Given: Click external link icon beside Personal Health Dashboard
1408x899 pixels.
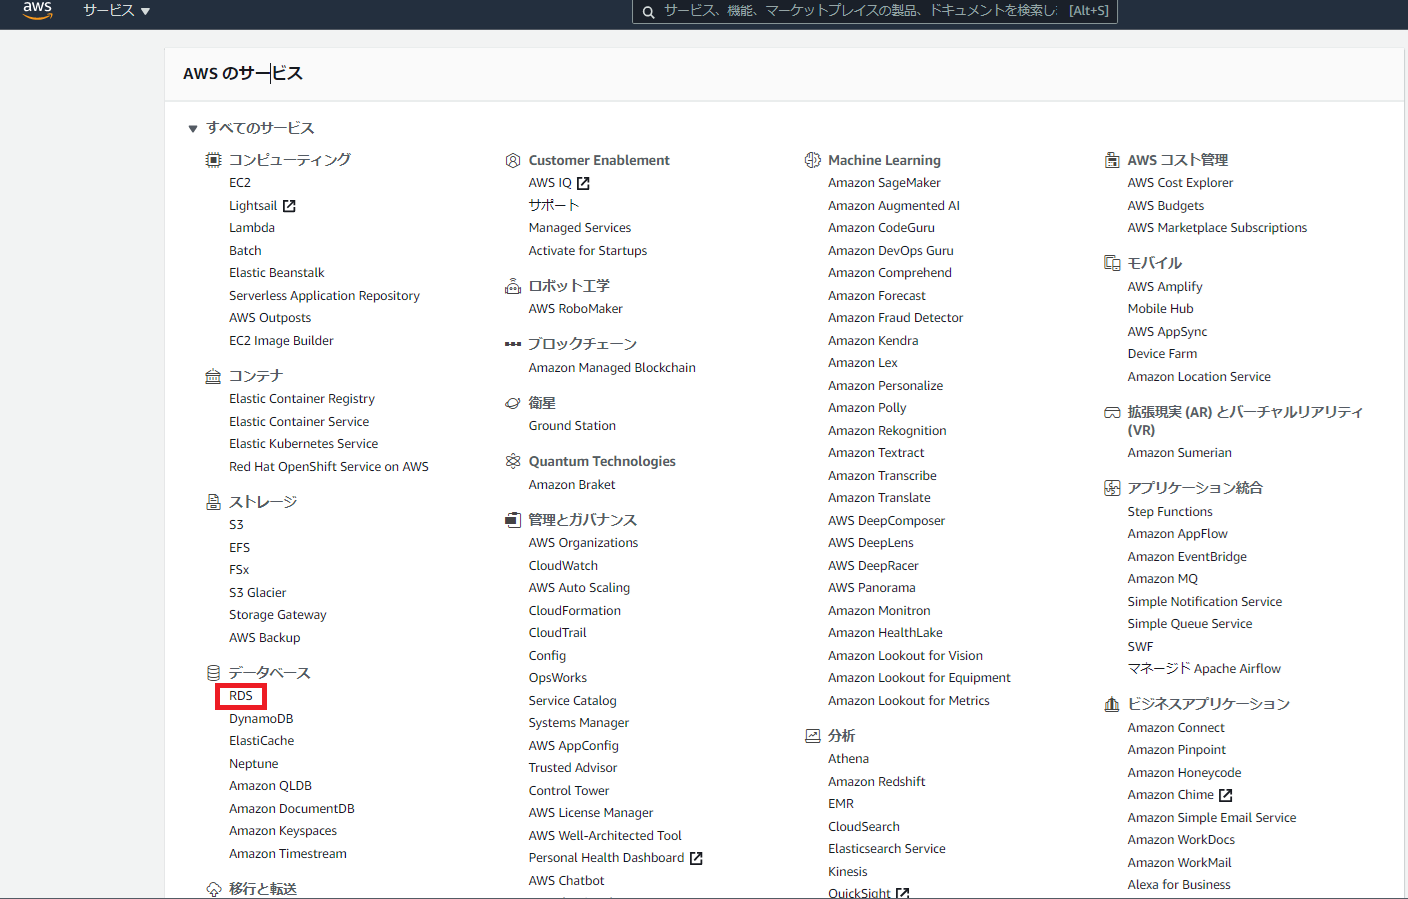Looking at the screenshot, I should 696,858.
